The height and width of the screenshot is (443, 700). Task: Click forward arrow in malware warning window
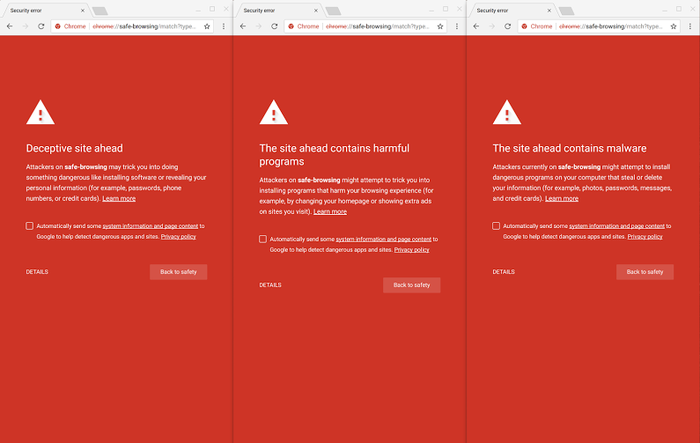coord(492,26)
